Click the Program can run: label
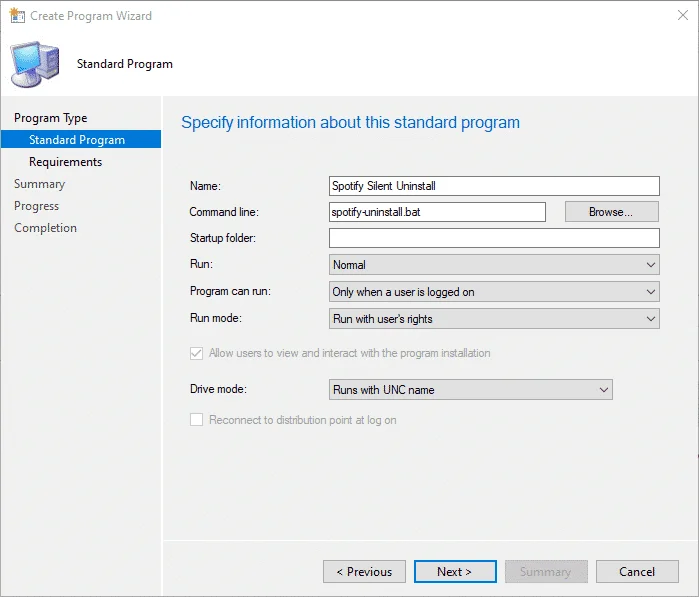The height and width of the screenshot is (597, 699). click(x=230, y=291)
